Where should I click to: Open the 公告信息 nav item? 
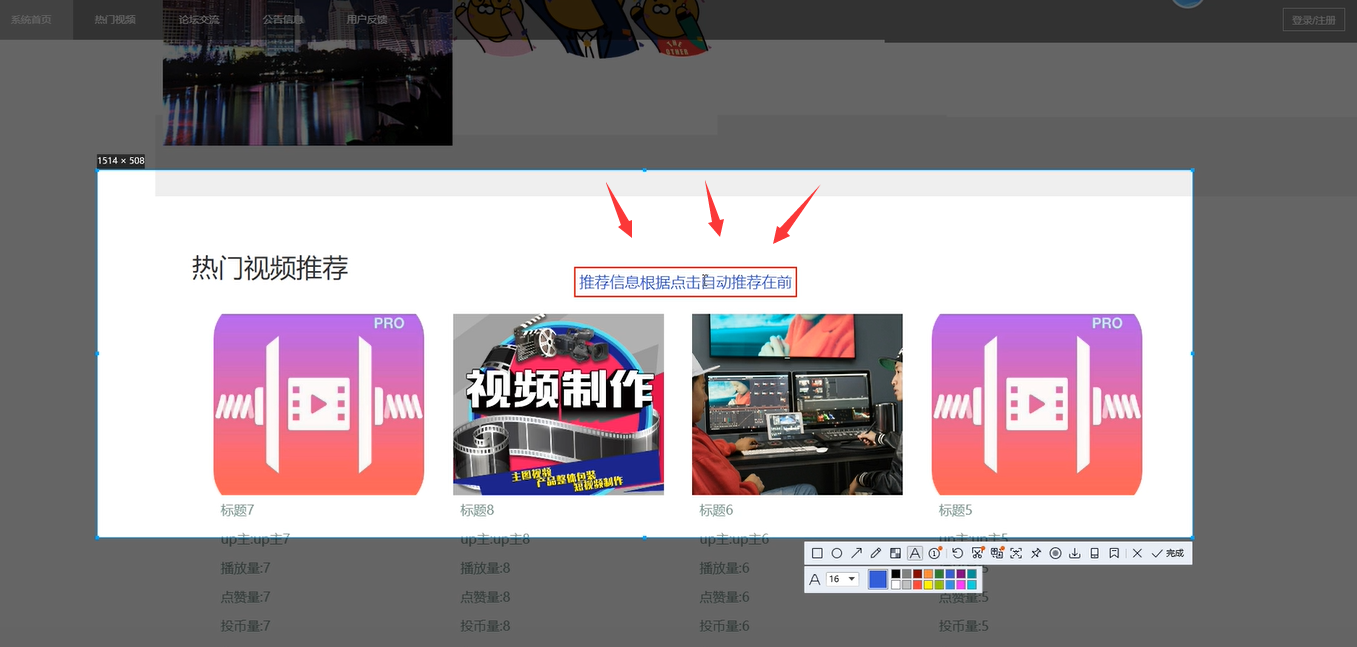(x=283, y=19)
